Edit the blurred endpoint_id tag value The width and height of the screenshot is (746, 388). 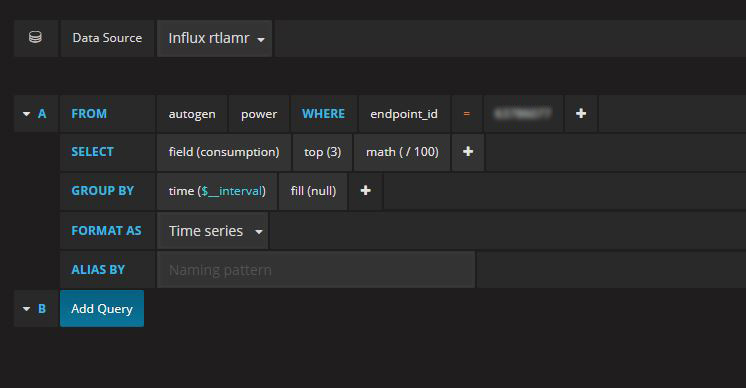click(x=523, y=114)
